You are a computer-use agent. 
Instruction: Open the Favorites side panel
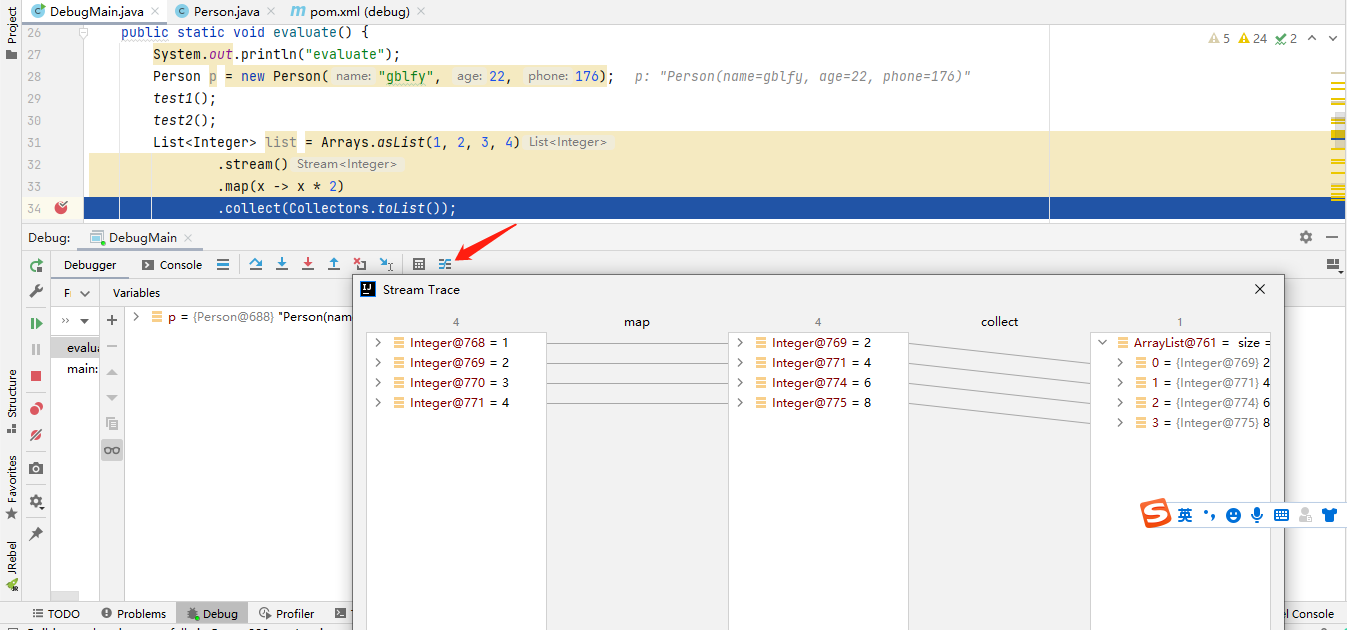[11, 487]
